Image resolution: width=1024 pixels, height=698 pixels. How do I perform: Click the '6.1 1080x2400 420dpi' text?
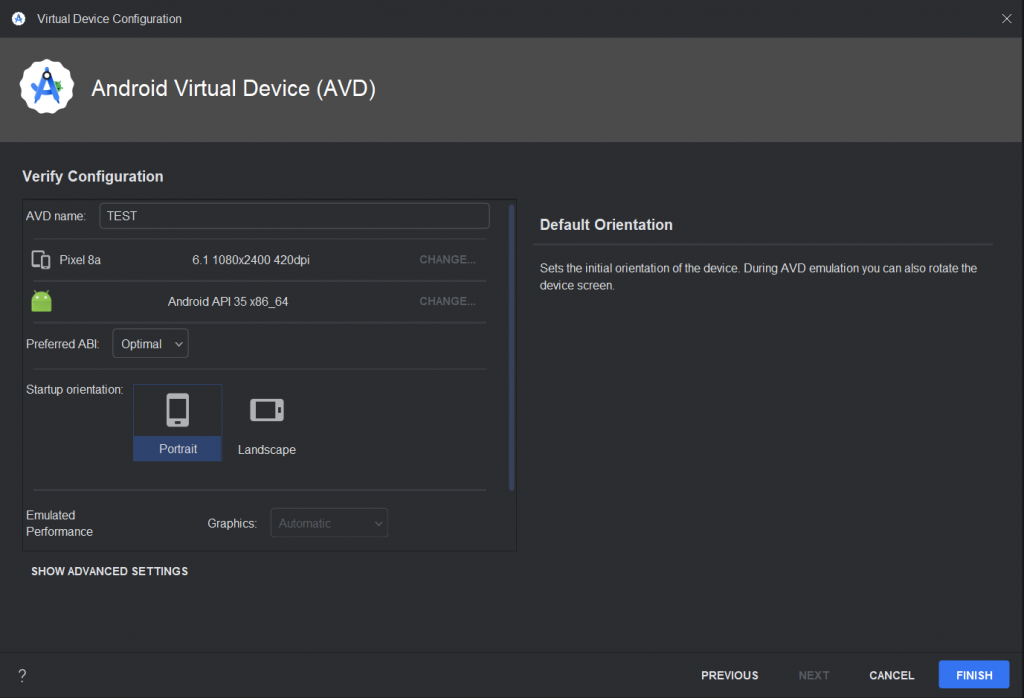pyautogui.click(x=251, y=260)
